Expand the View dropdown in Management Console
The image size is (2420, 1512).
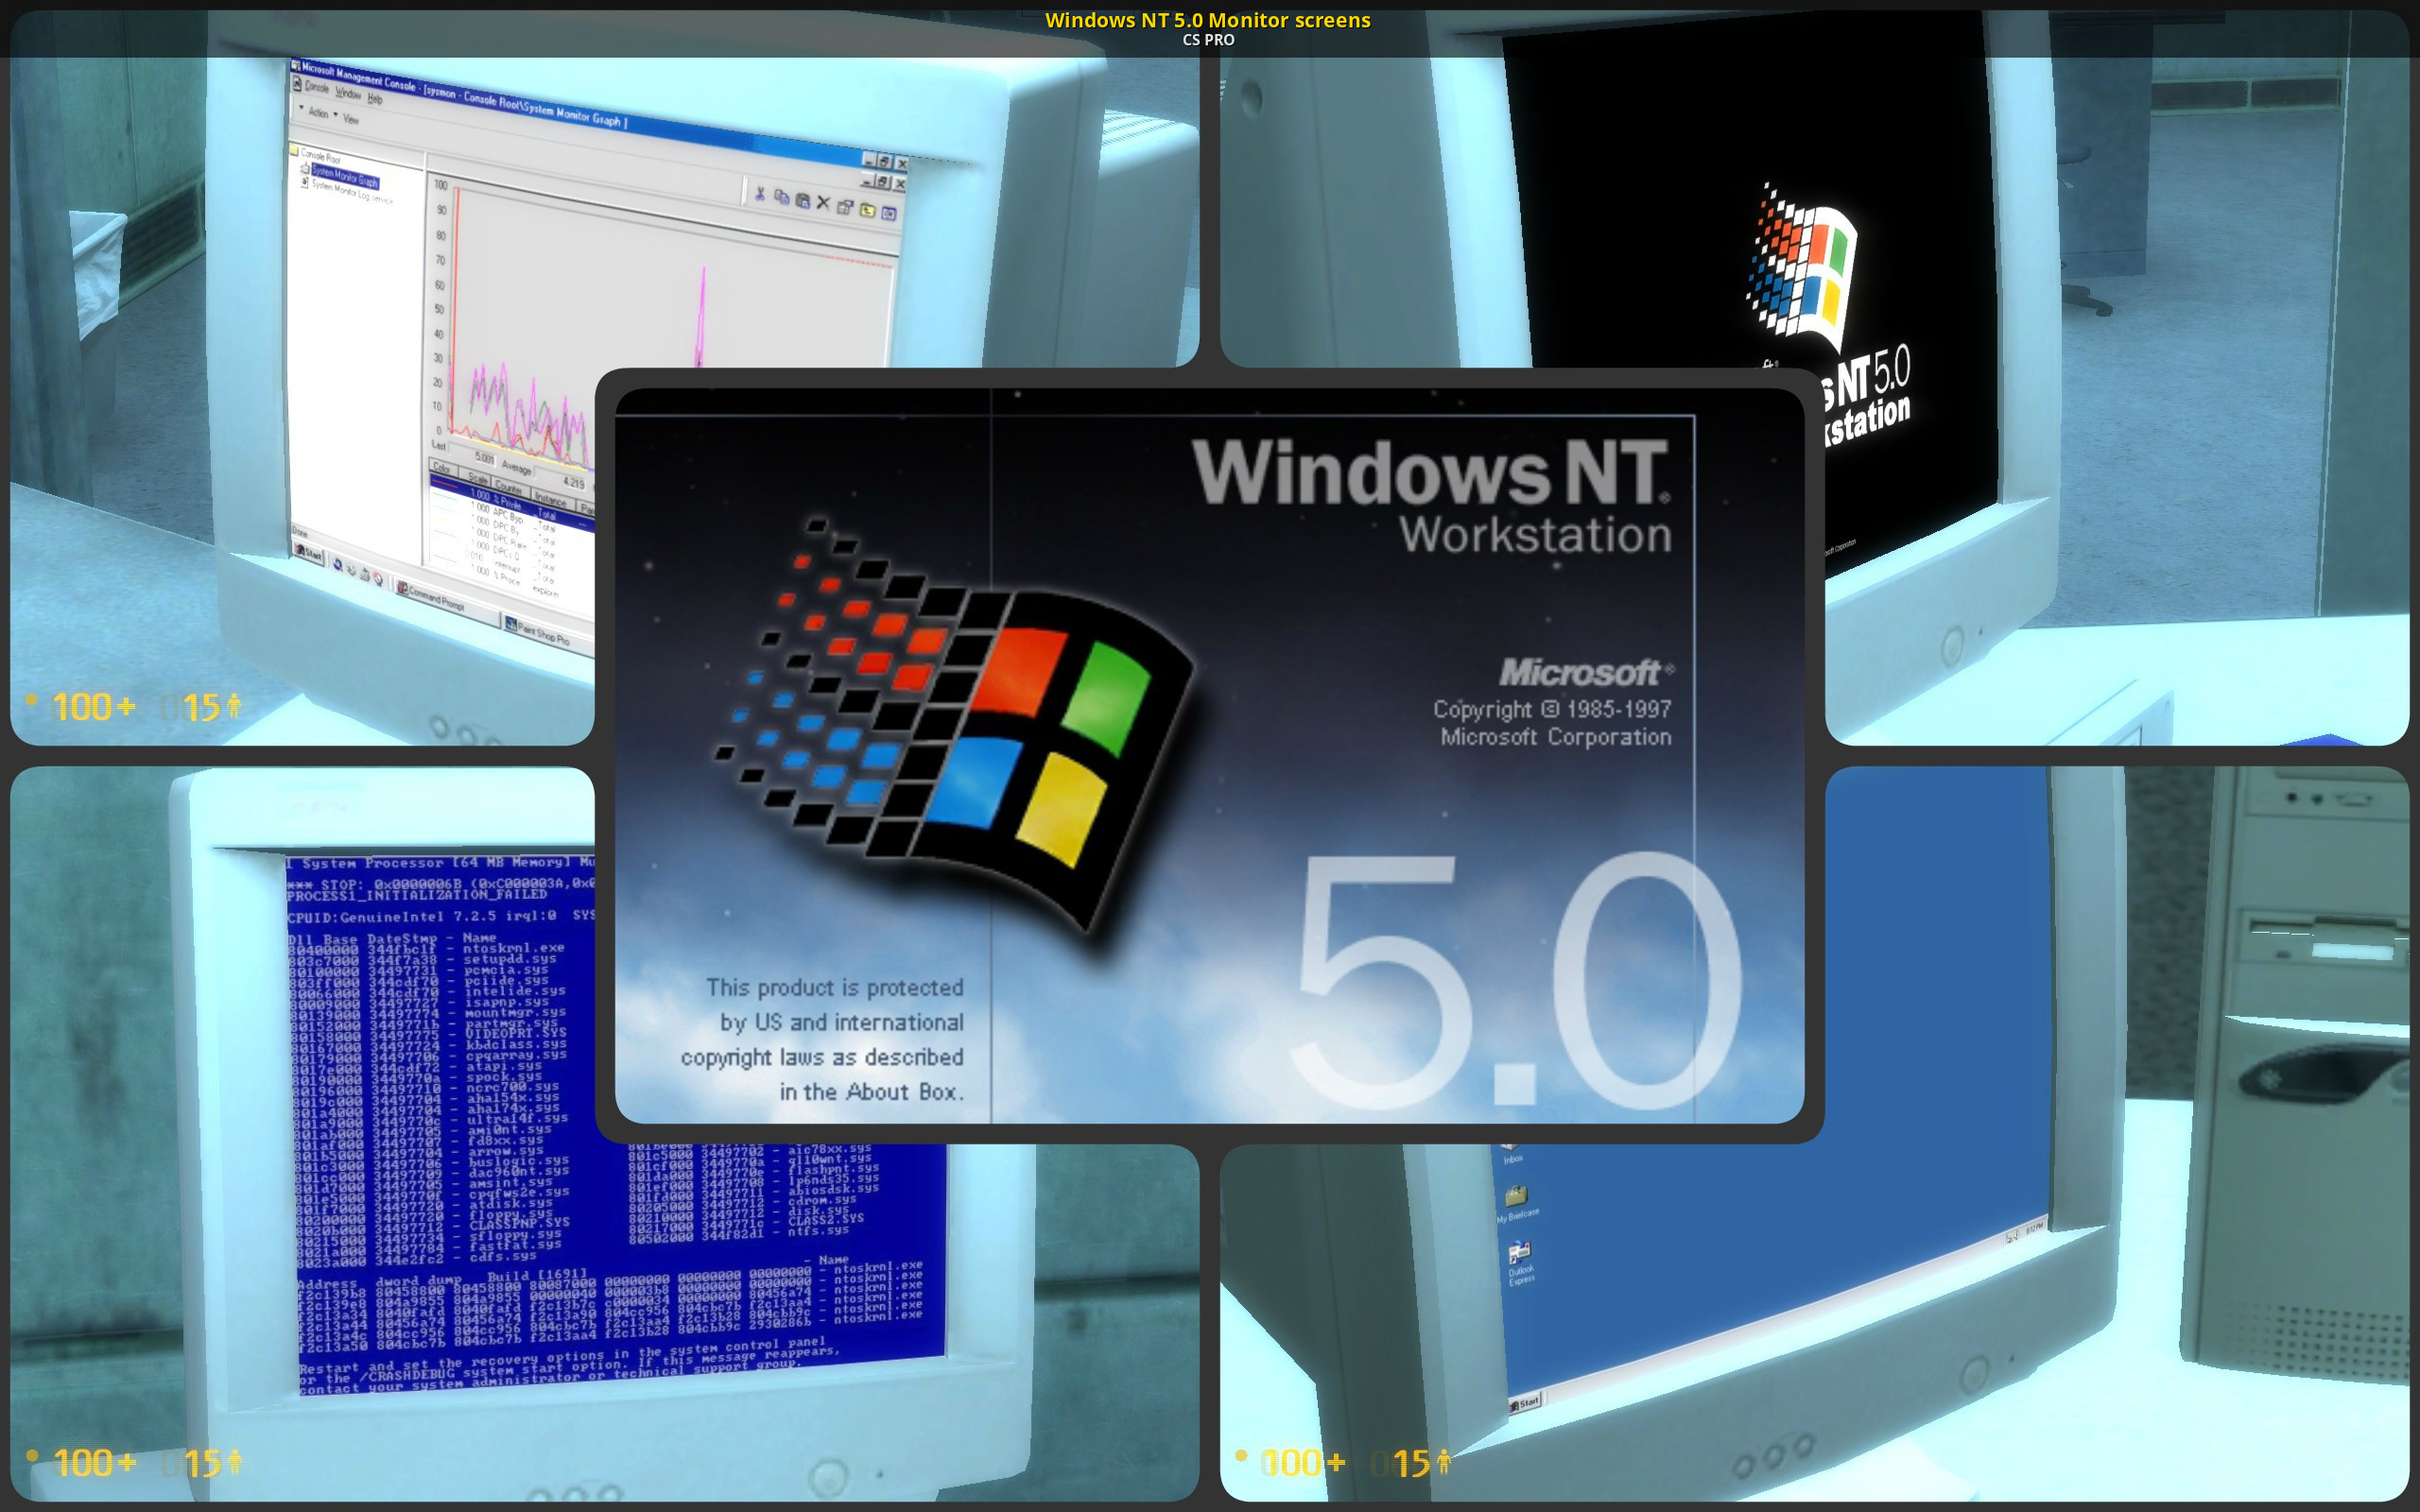[x=351, y=119]
